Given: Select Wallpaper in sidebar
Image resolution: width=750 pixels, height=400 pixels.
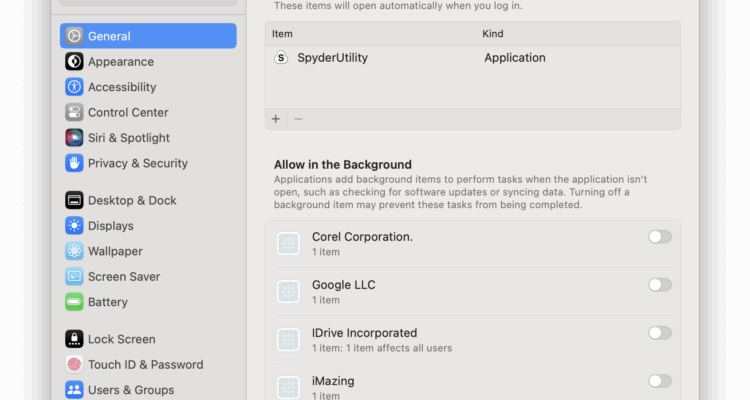Looking at the screenshot, I should [x=148, y=251].
